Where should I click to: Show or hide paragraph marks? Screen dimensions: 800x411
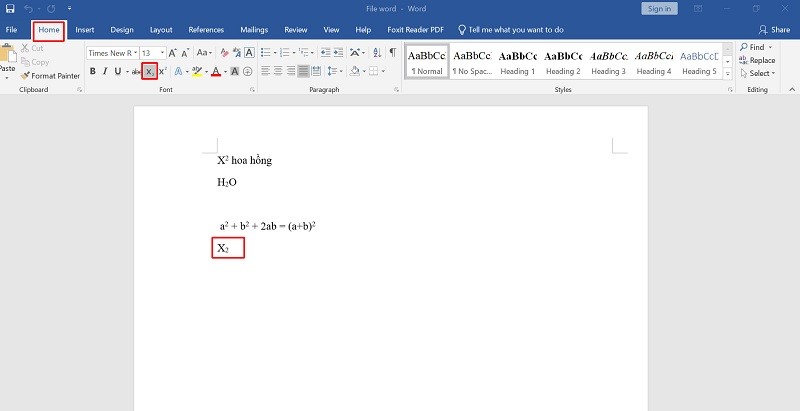(x=392, y=53)
